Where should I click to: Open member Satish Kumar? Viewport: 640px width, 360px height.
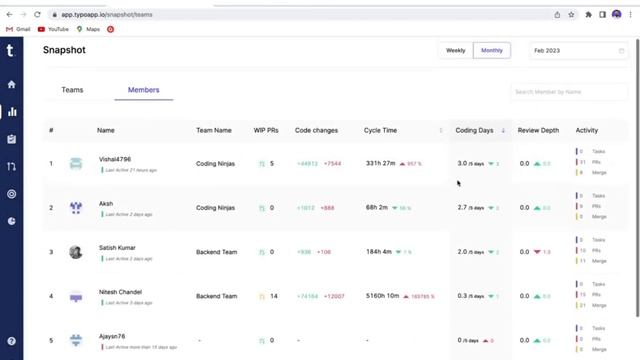[117, 248]
